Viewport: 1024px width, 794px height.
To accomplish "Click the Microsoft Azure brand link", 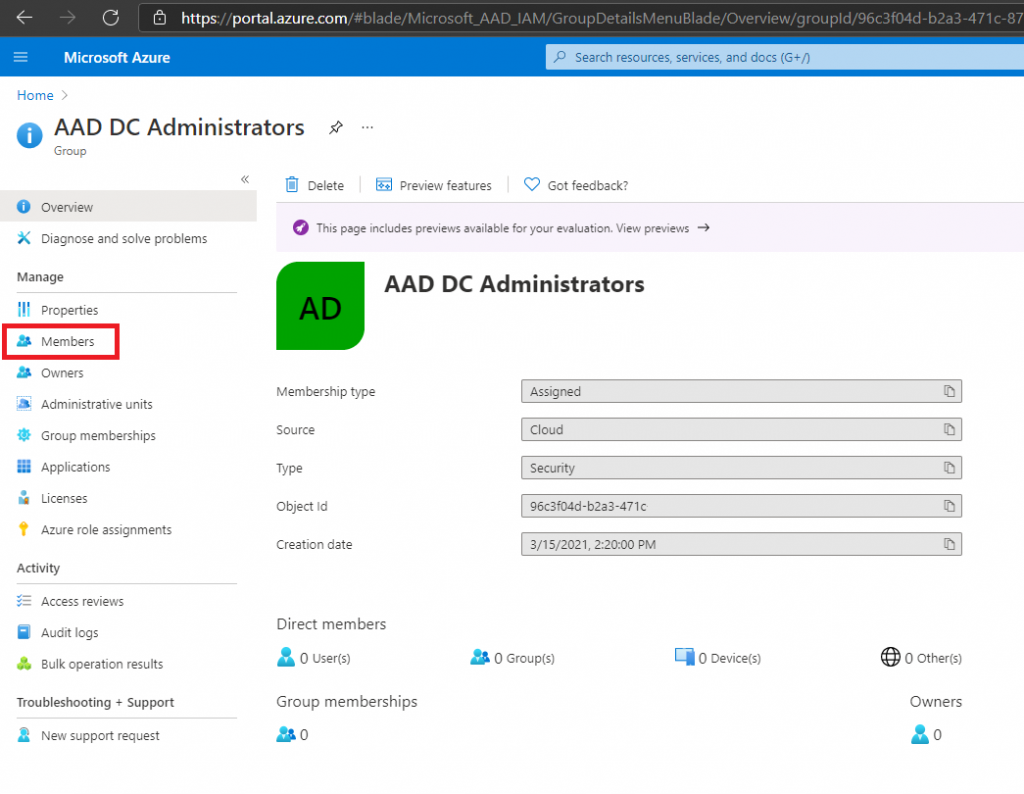I will coord(117,57).
